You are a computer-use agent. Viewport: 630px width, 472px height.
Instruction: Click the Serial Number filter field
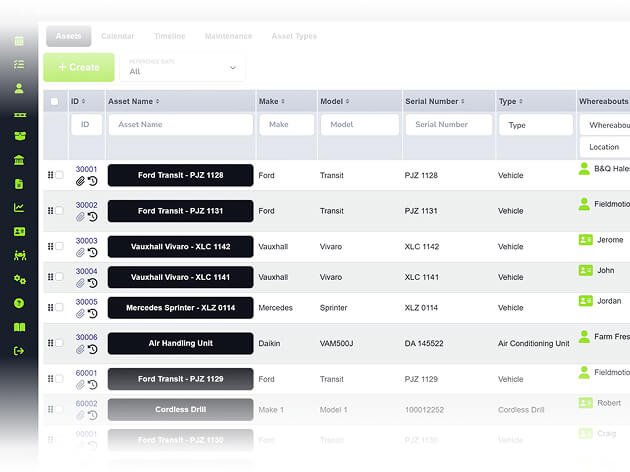449,125
